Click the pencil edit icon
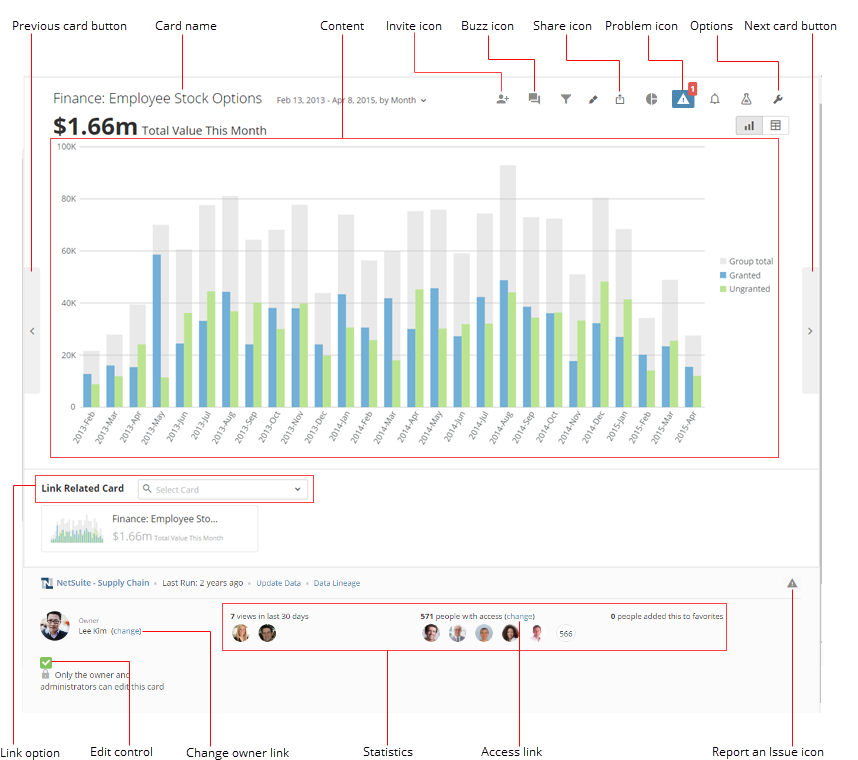This screenshot has width=858, height=760. (593, 99)
